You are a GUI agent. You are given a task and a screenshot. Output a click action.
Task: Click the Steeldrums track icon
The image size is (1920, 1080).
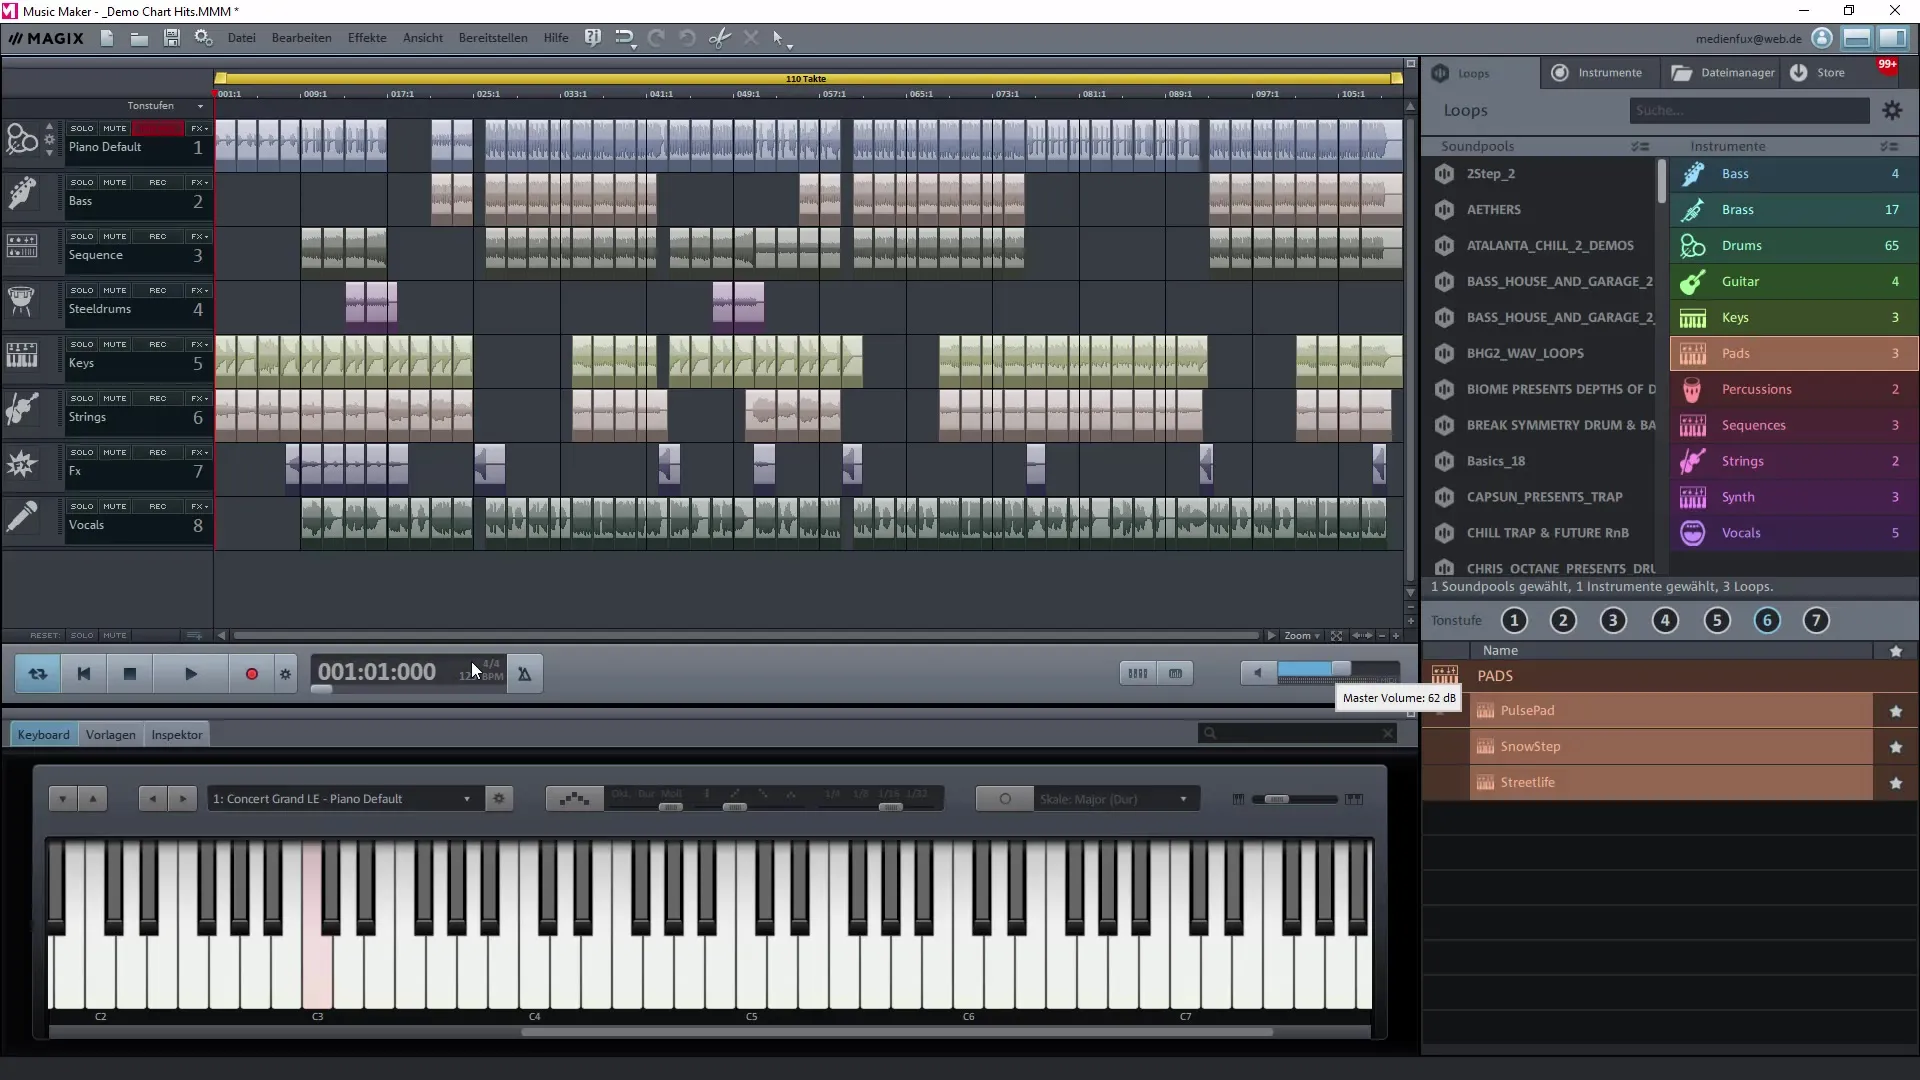[x=21, y=300]
